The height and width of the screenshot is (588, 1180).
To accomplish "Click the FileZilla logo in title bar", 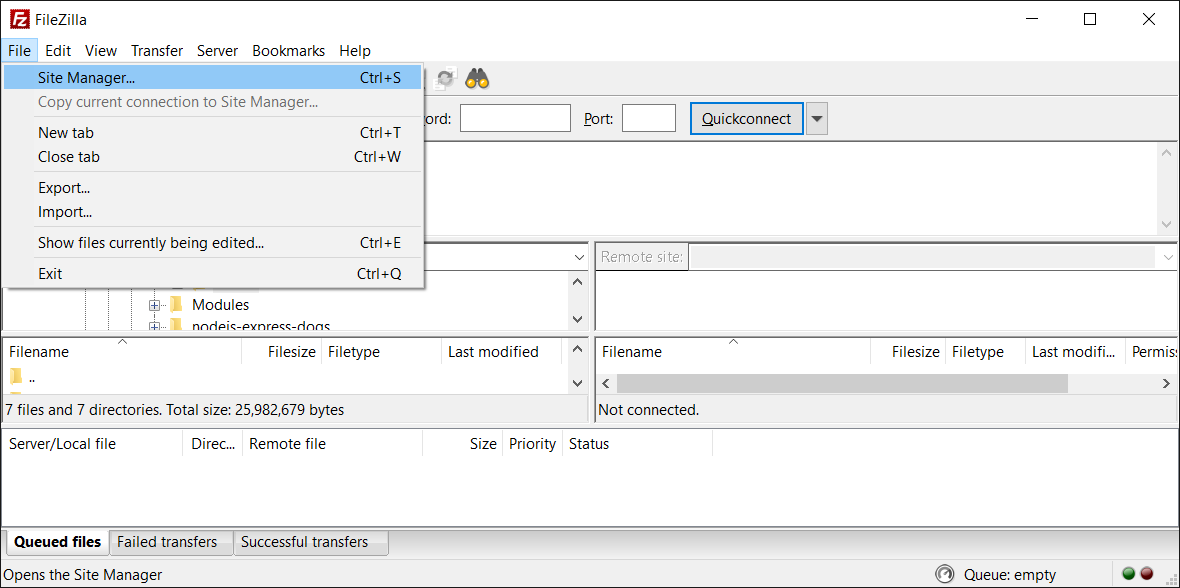I will 19,19.
